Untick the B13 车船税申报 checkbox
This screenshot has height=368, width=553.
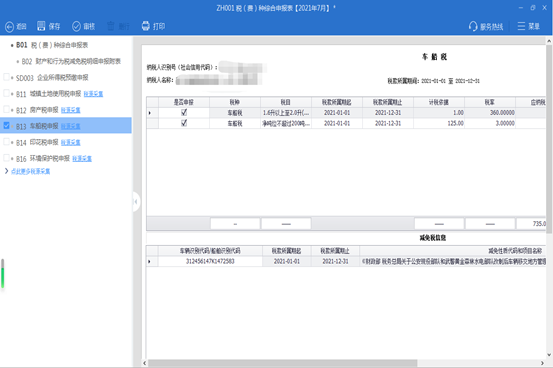coord(6,126)
